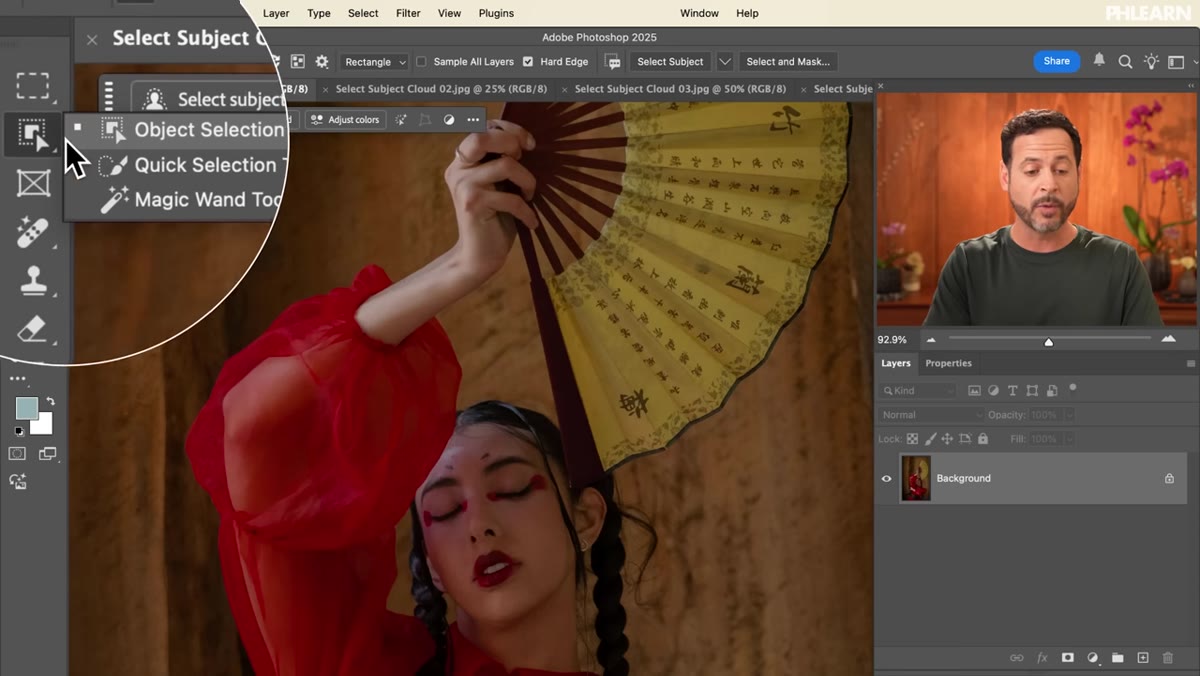Click the sparkle icon in contextual task bar
Screen dimensions: 1200x676
[400, 120]
